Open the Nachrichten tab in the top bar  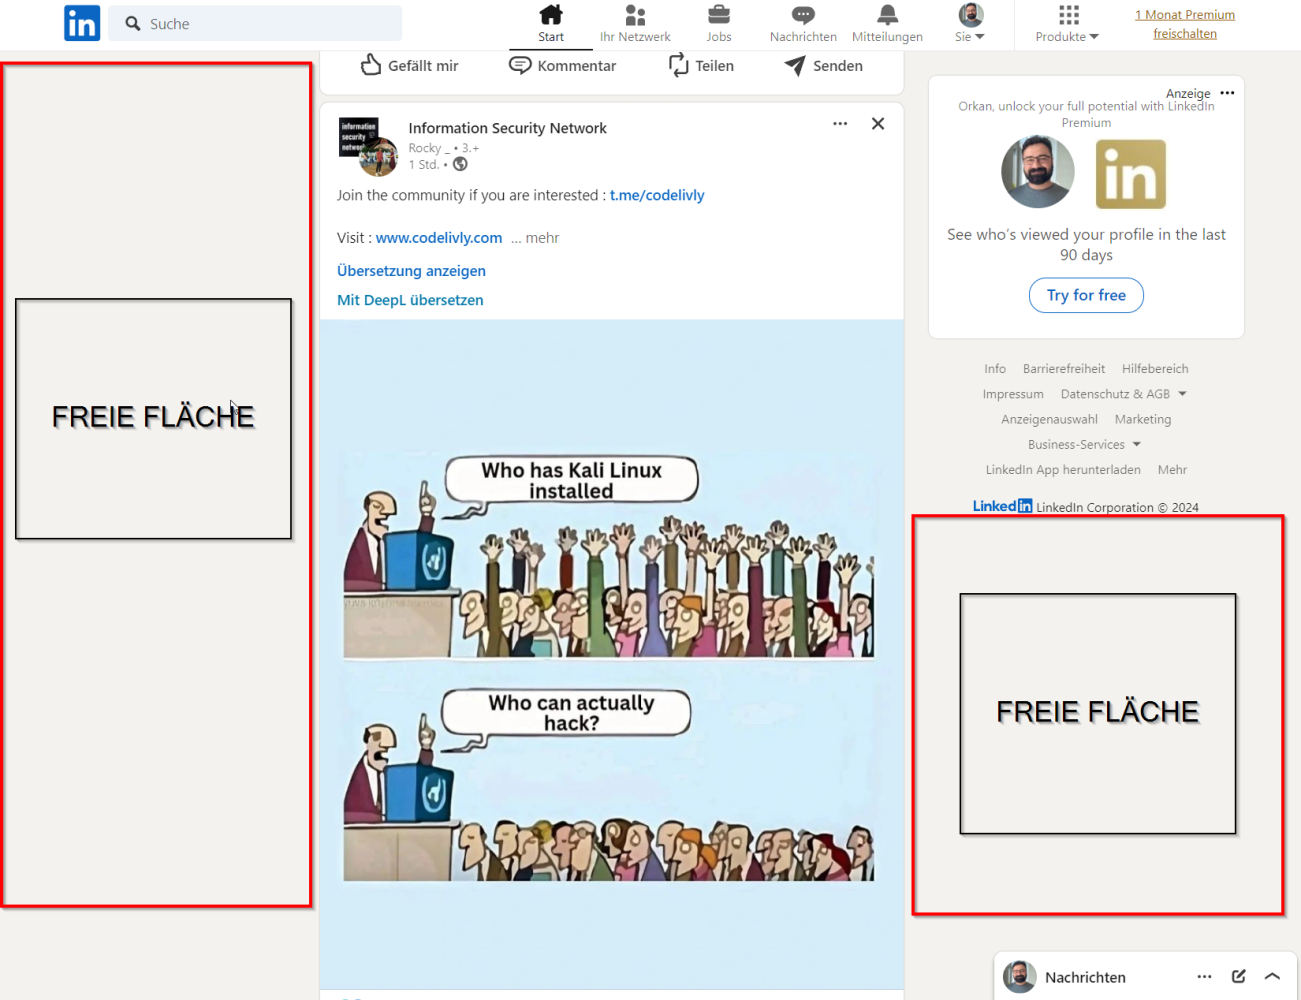(803, 24)
